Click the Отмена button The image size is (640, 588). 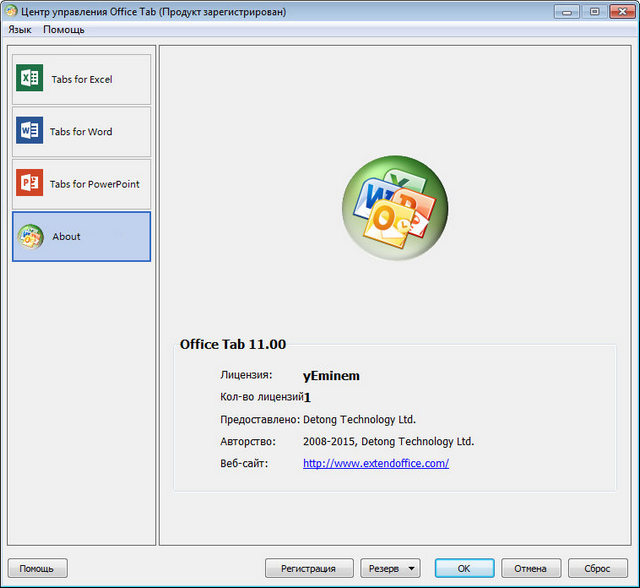pyautogui.click(x=530, y=568)
